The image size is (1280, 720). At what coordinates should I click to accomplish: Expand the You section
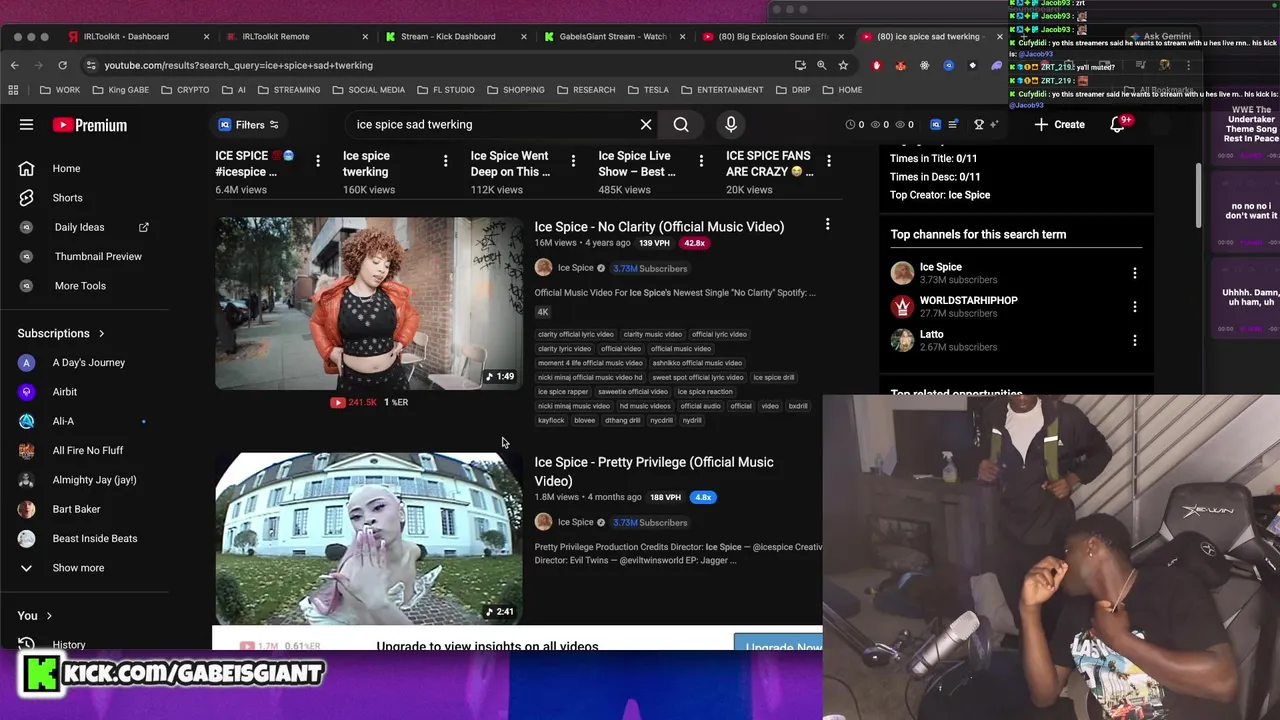pyautogui.click(x=35, y=615)
